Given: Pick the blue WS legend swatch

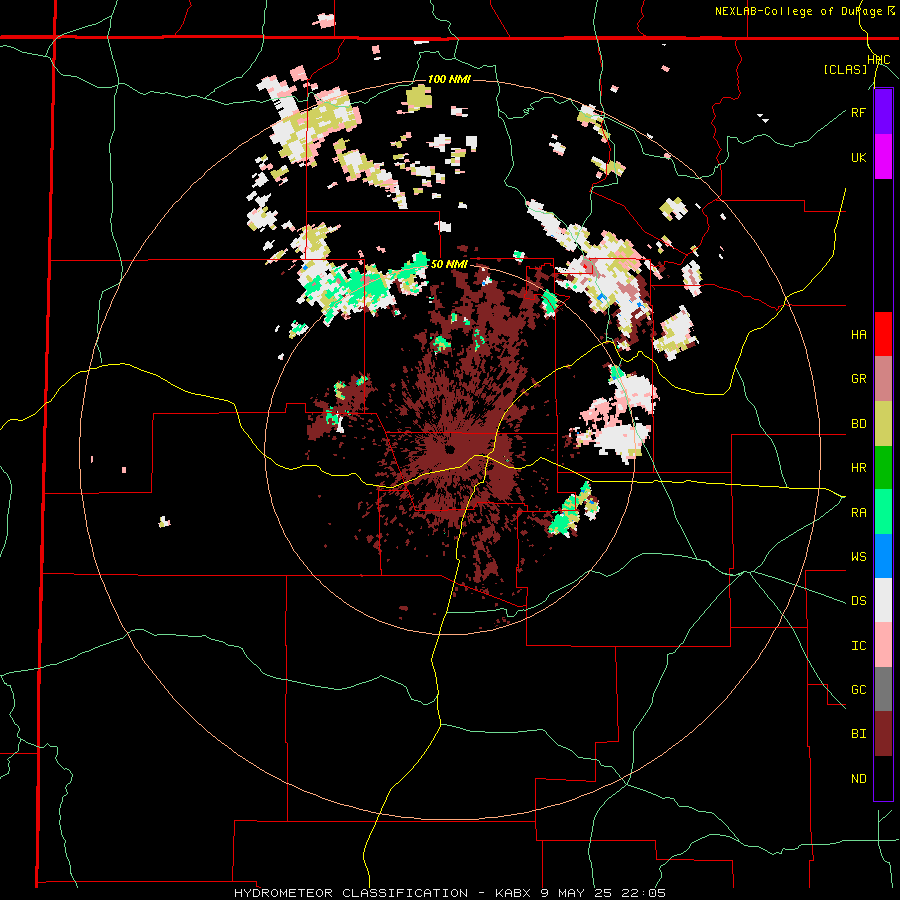Looking at the screenshot, I should point(883,556).
